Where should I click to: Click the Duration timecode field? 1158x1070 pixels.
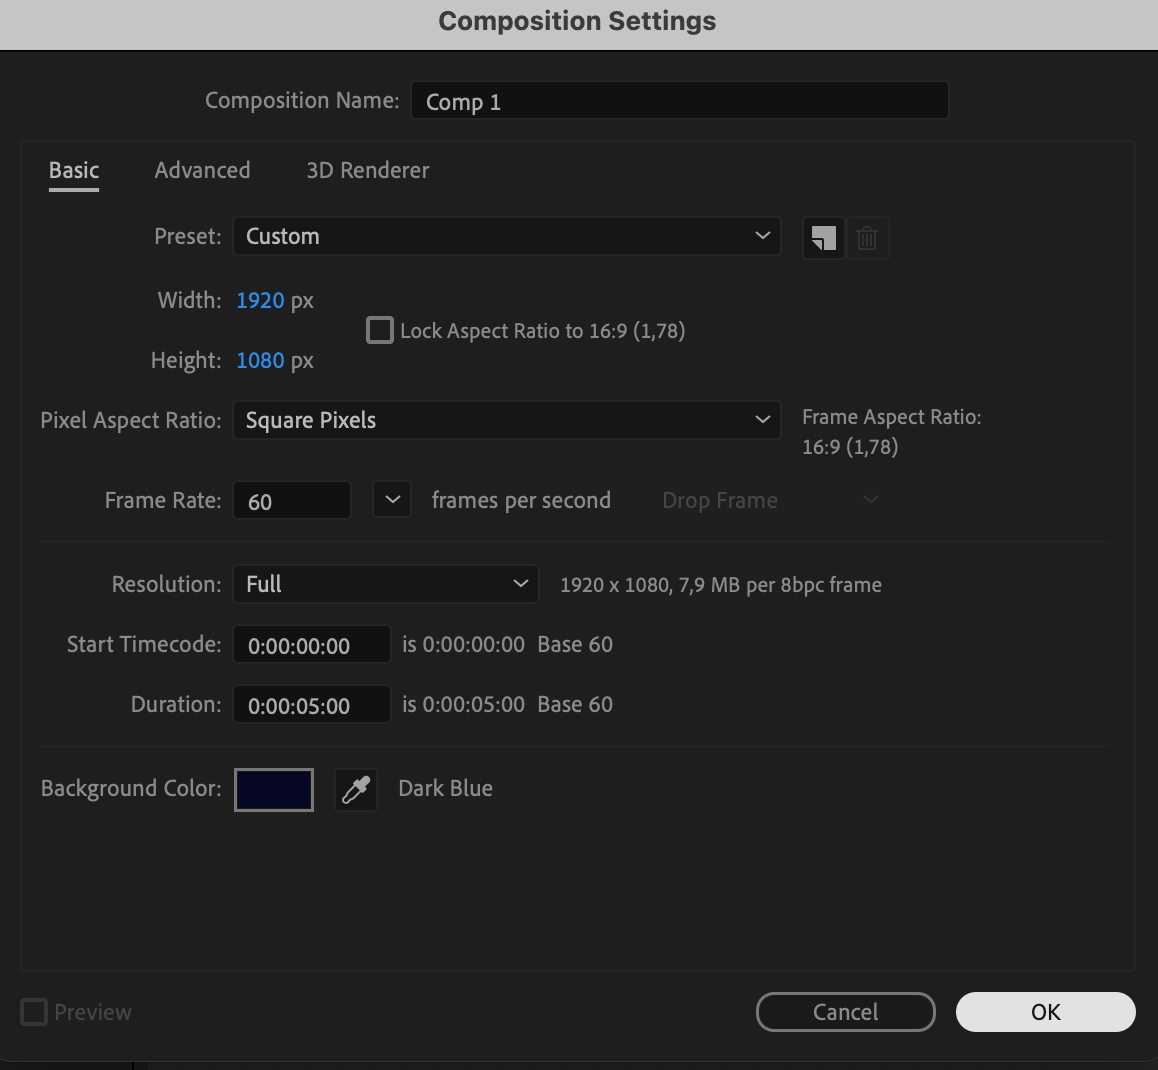point(311,705)
